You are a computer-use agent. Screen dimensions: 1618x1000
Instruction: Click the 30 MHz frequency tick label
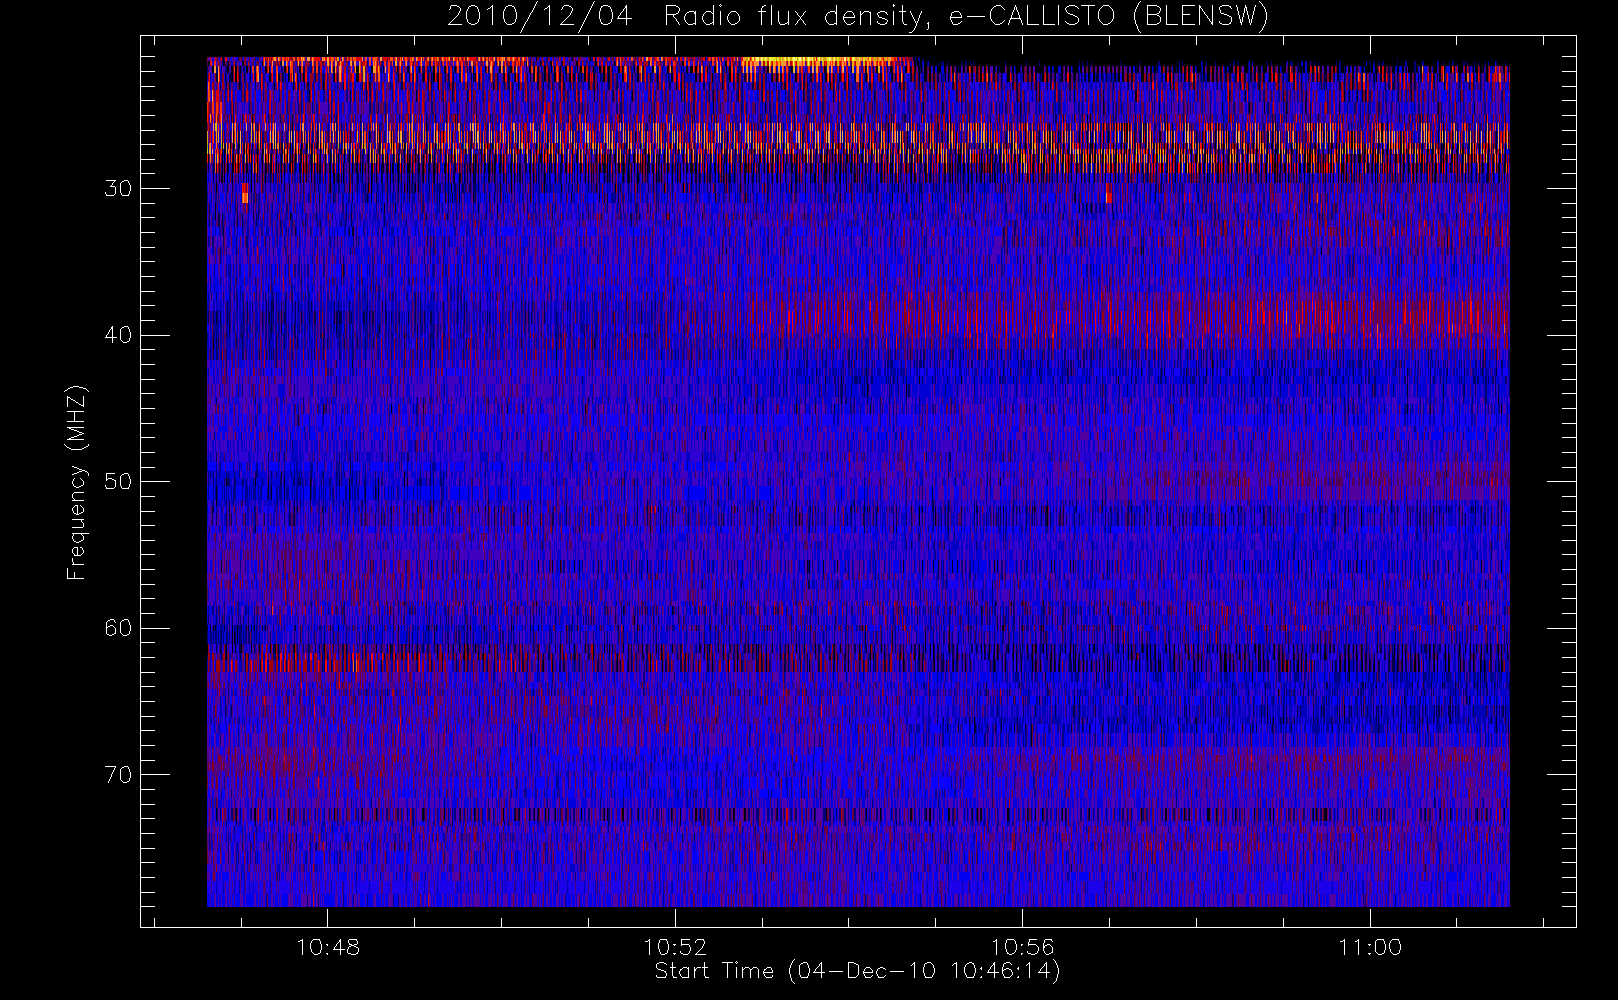pyautogui.click(x=118, y=189)
